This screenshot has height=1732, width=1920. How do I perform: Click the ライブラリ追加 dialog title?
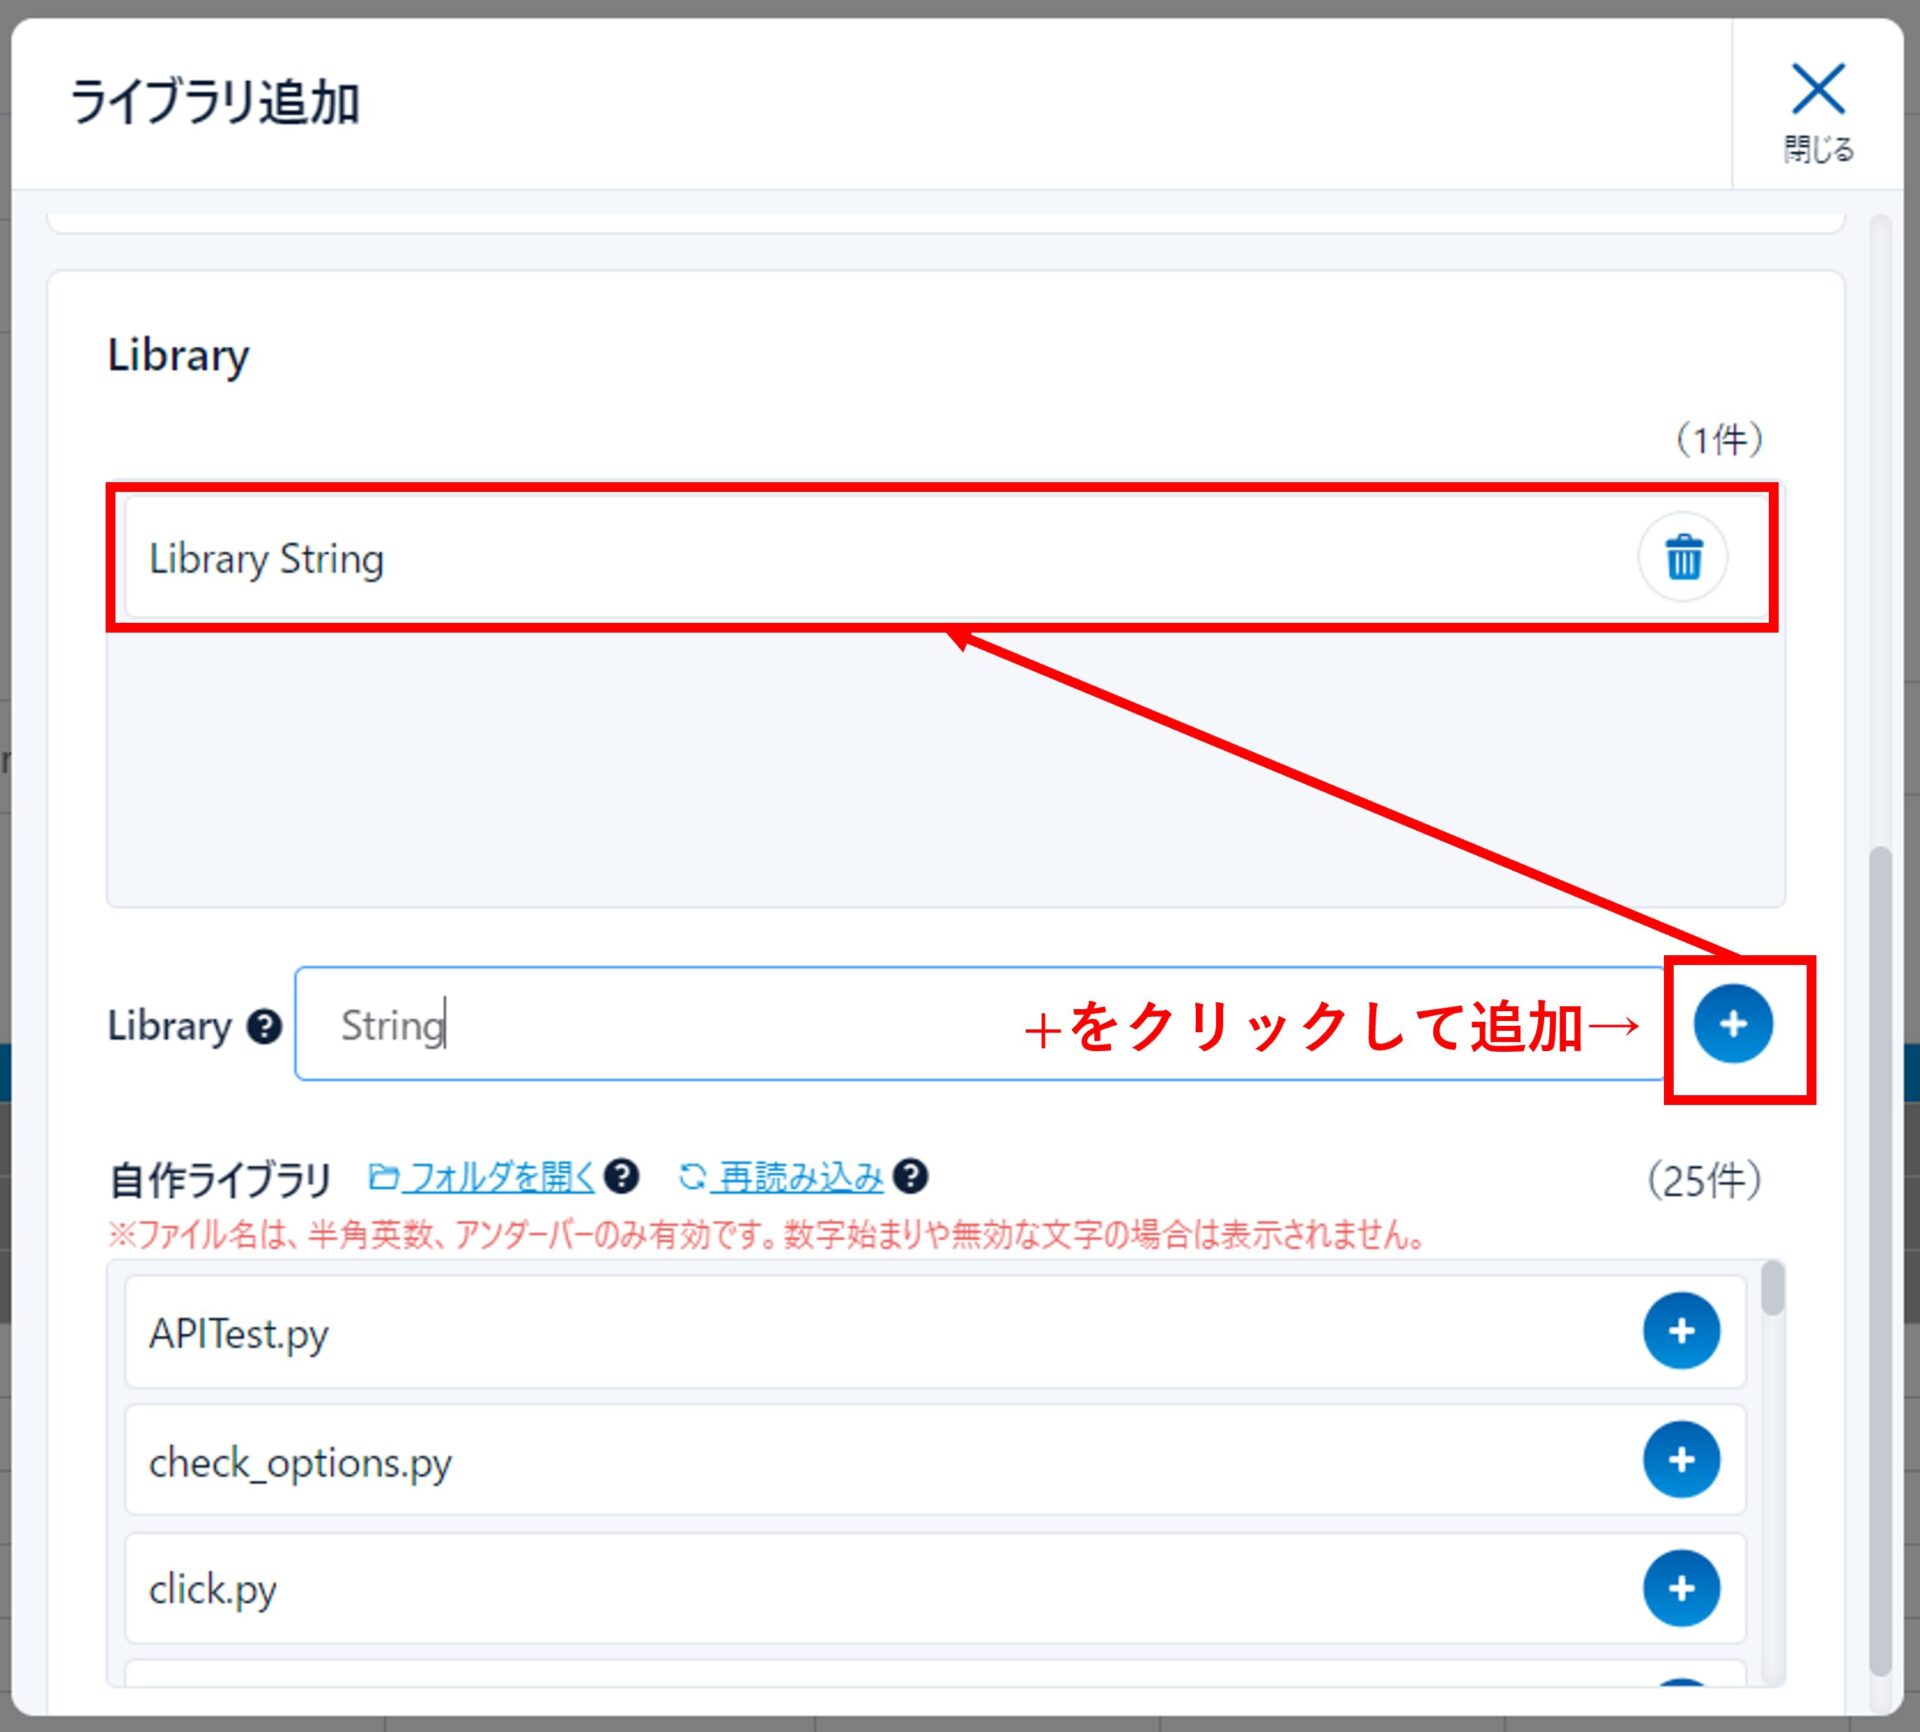(x=214, y=103)
